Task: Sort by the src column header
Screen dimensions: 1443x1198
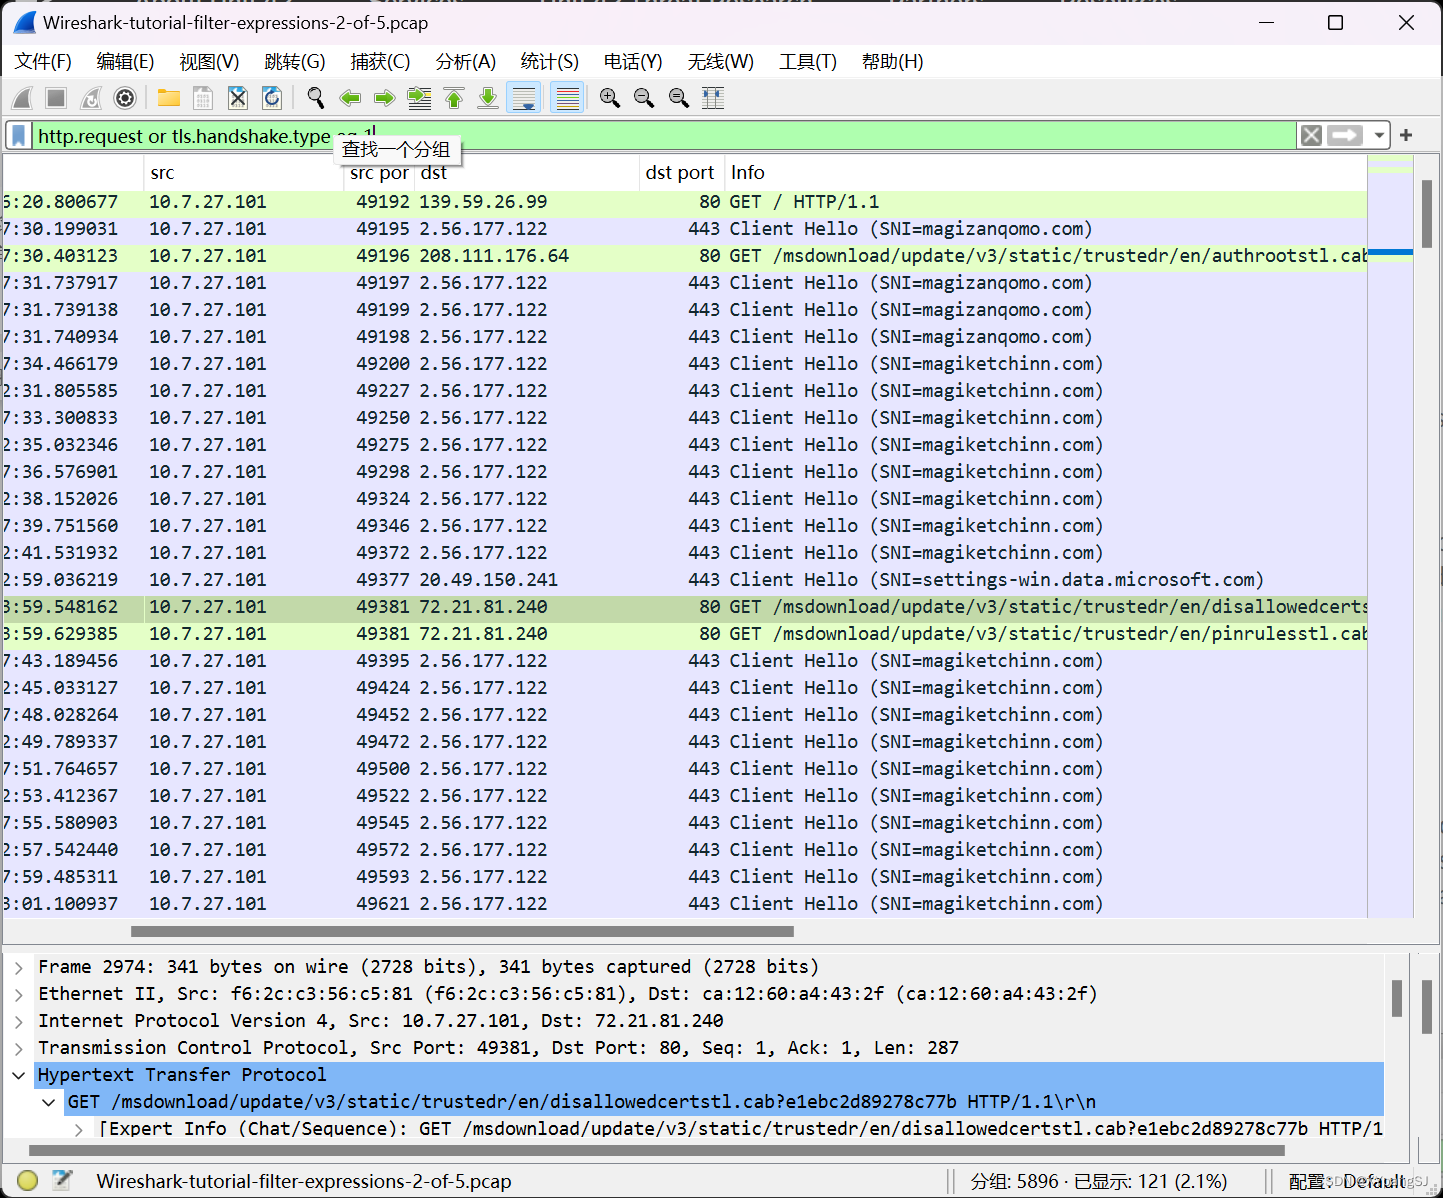Action: [243, 173]
